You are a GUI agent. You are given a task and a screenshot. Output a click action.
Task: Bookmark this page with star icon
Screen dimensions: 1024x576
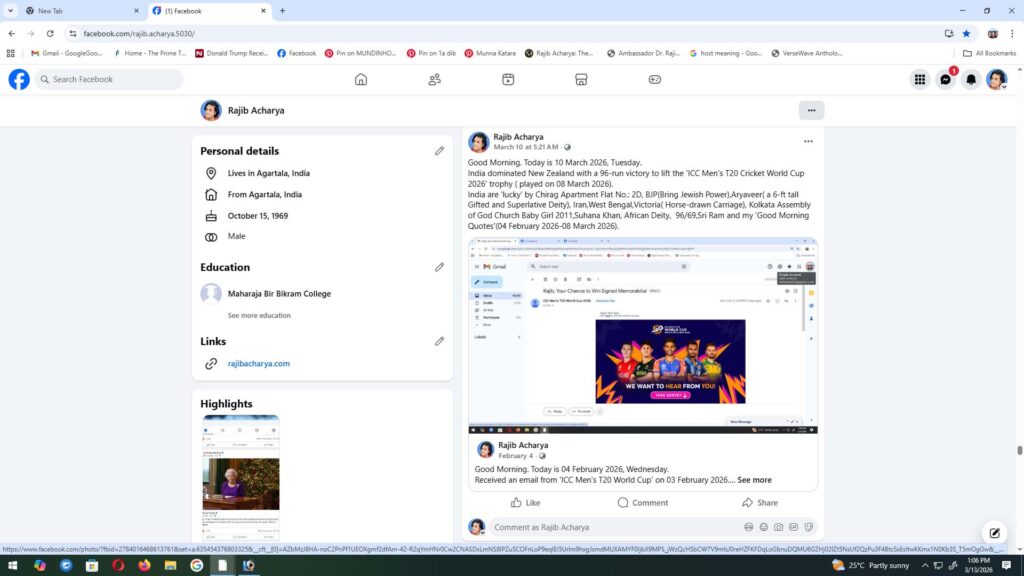pos(966,33)
